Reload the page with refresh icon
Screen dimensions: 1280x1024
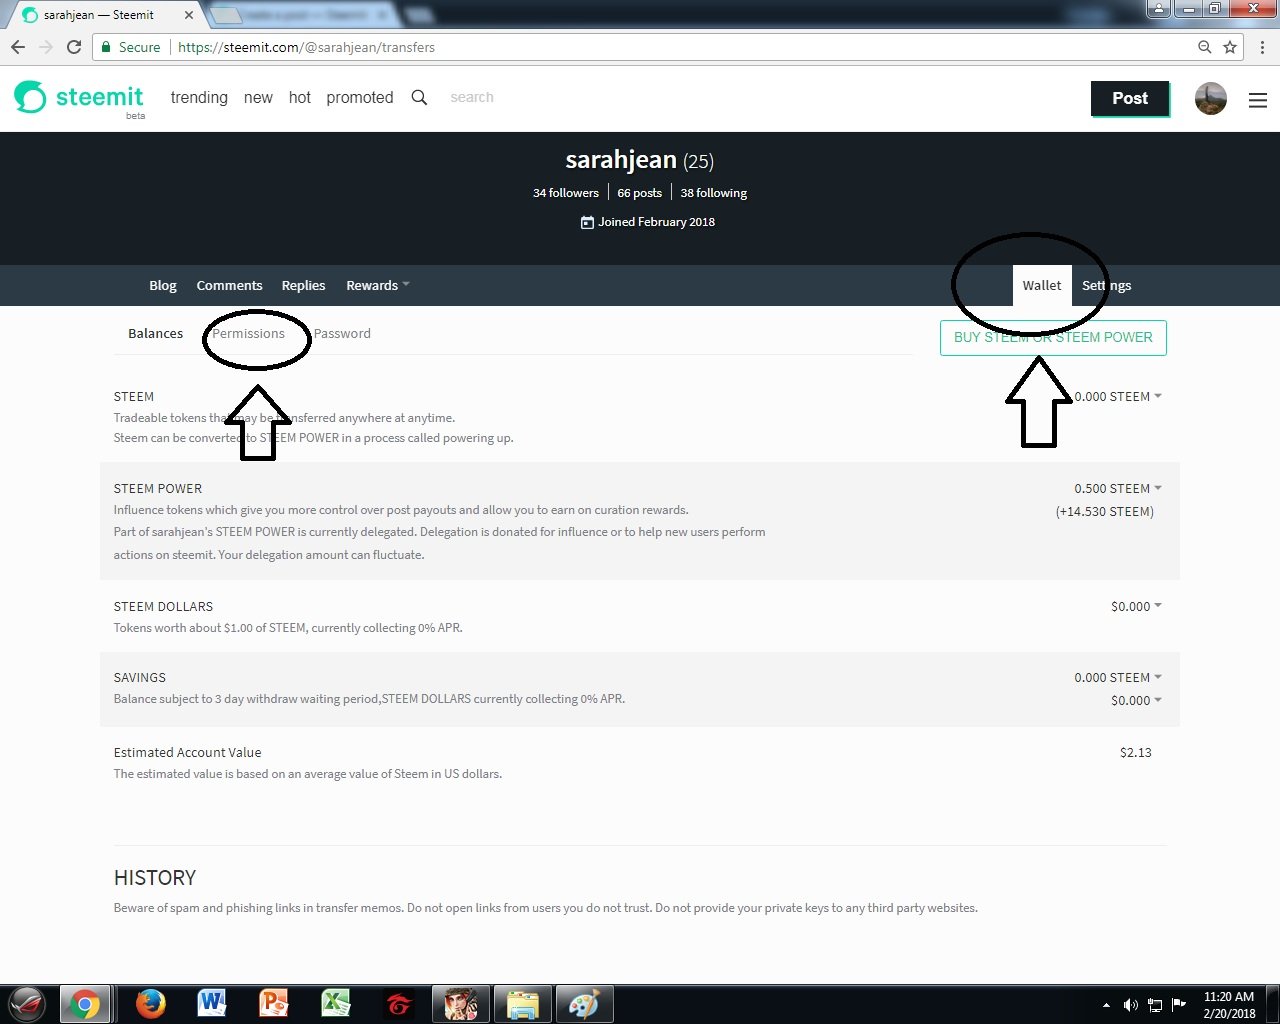tap(74, 47)
